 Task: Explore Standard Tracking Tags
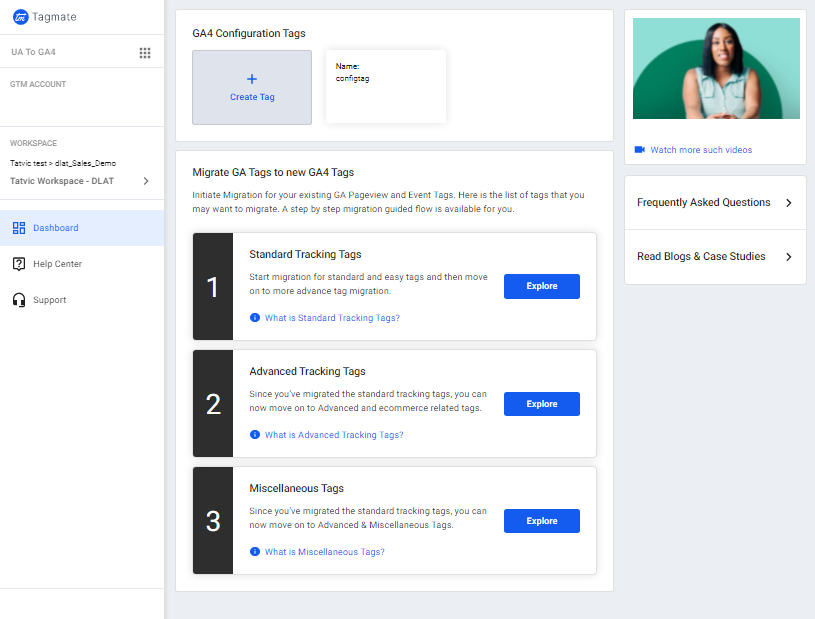[x=541, y=286]
